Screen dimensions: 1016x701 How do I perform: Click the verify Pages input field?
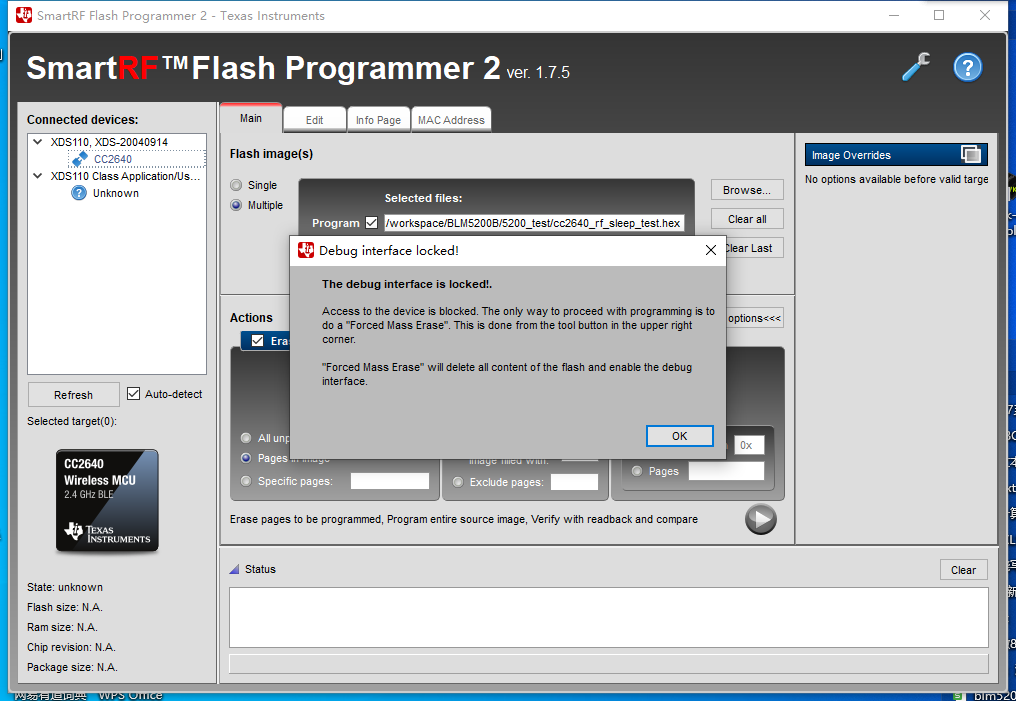[726, 471]
